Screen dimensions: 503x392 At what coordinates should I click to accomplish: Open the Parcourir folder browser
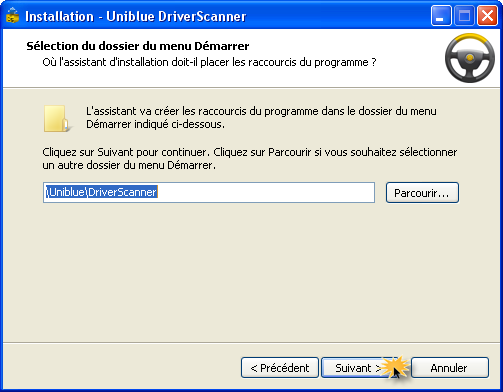(x=422, y=193)
